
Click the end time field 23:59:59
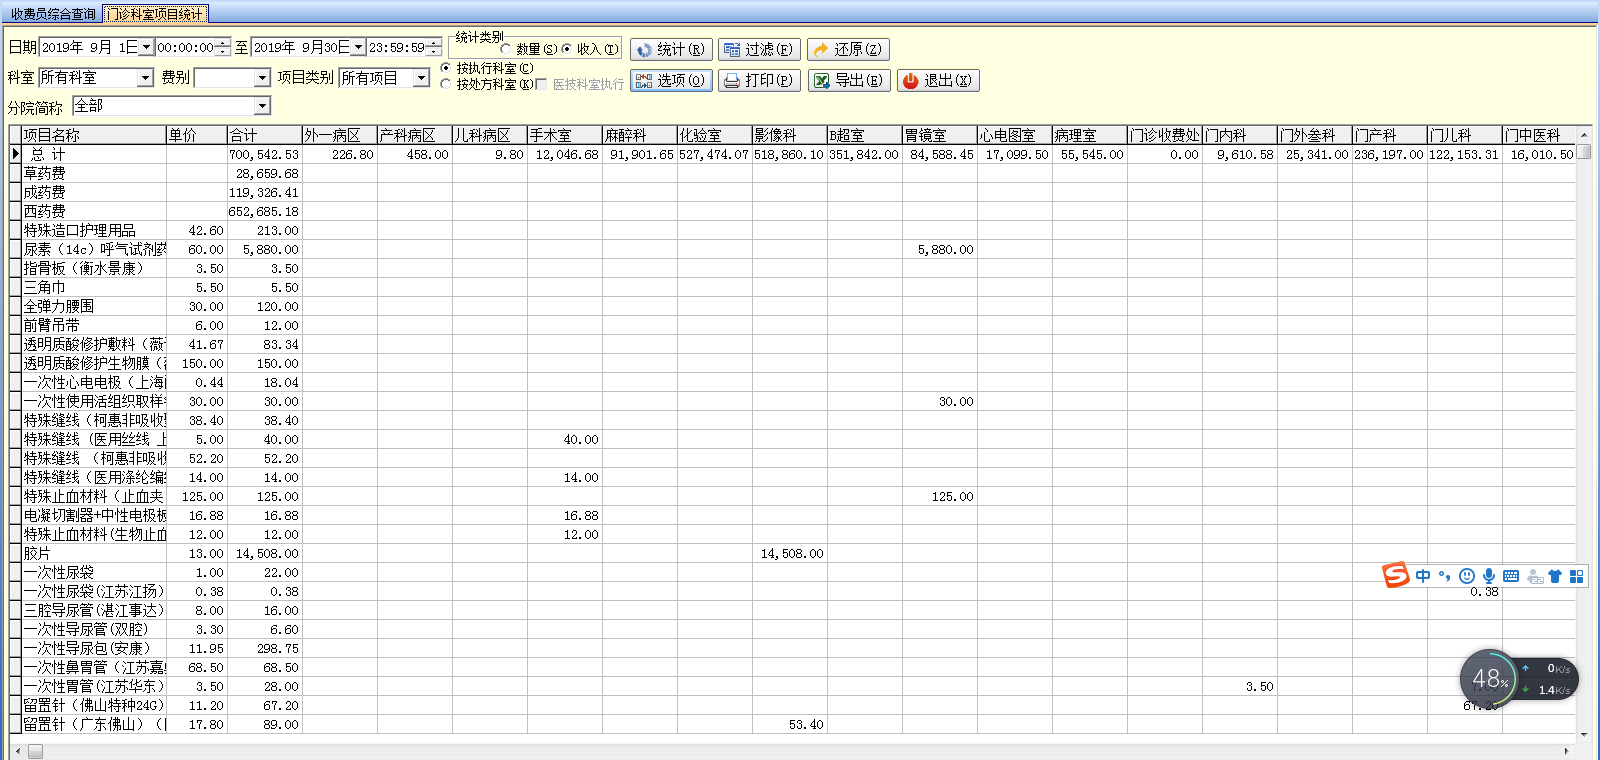(397, 47)
